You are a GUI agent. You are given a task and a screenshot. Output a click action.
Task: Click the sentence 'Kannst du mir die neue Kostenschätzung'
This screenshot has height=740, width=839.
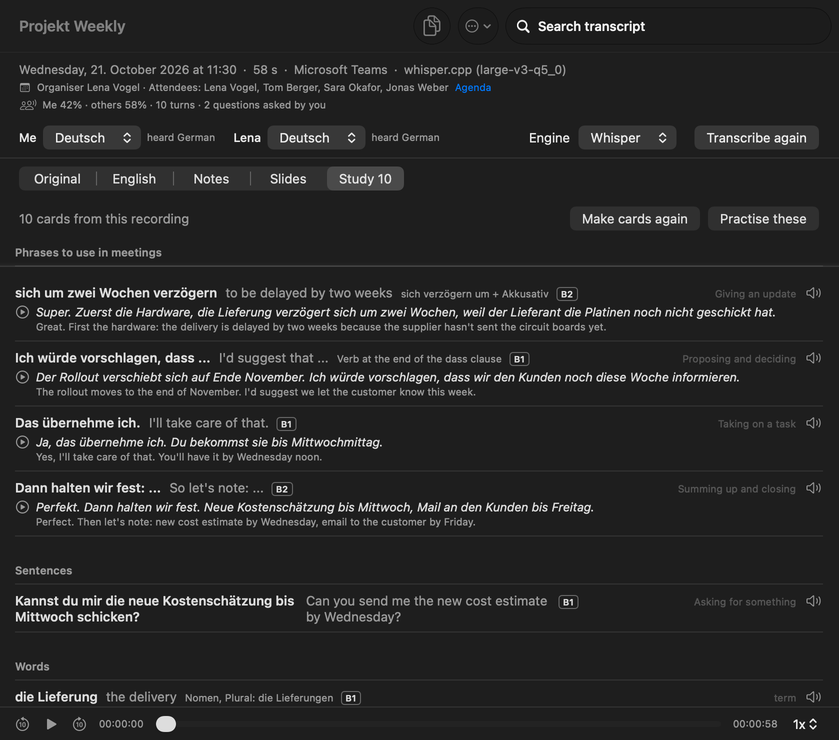click(x=155, y=609)
